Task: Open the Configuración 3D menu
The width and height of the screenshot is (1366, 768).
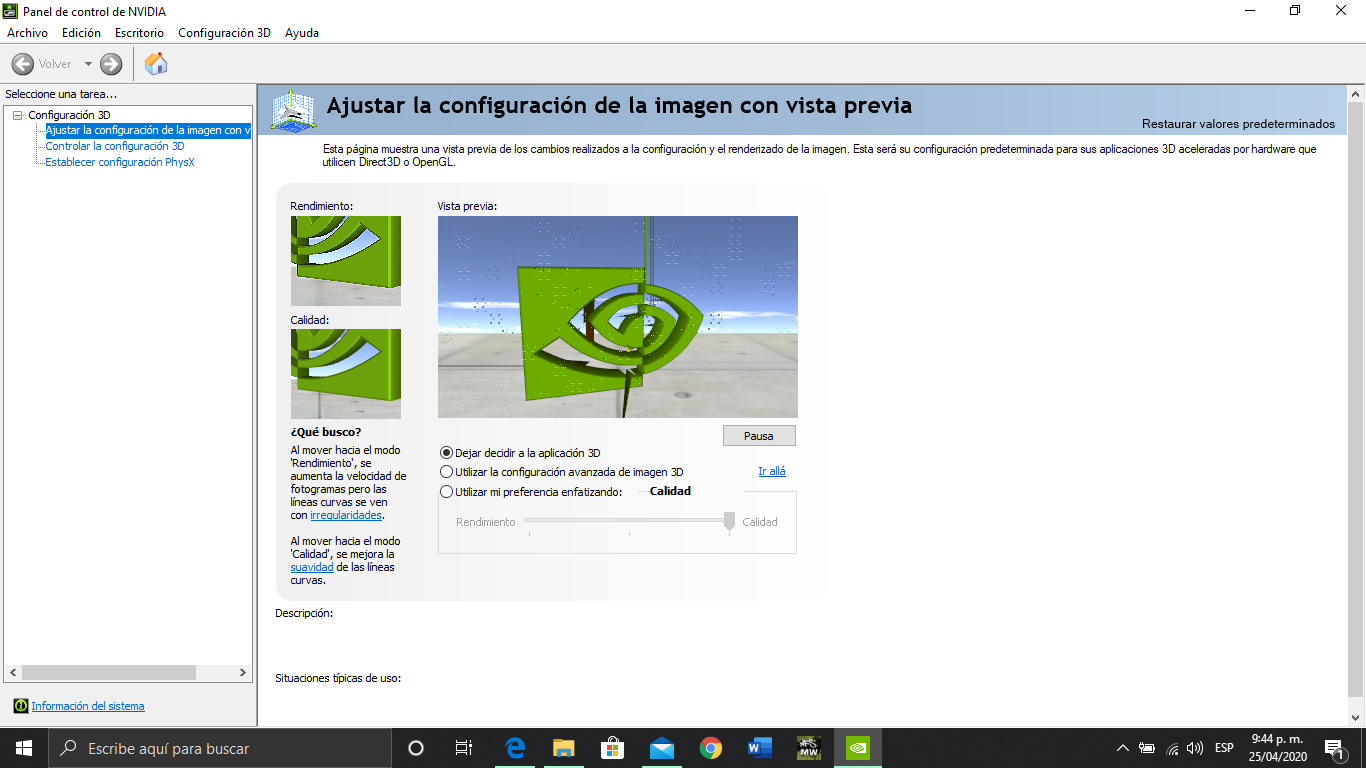Action: (224, 33)
